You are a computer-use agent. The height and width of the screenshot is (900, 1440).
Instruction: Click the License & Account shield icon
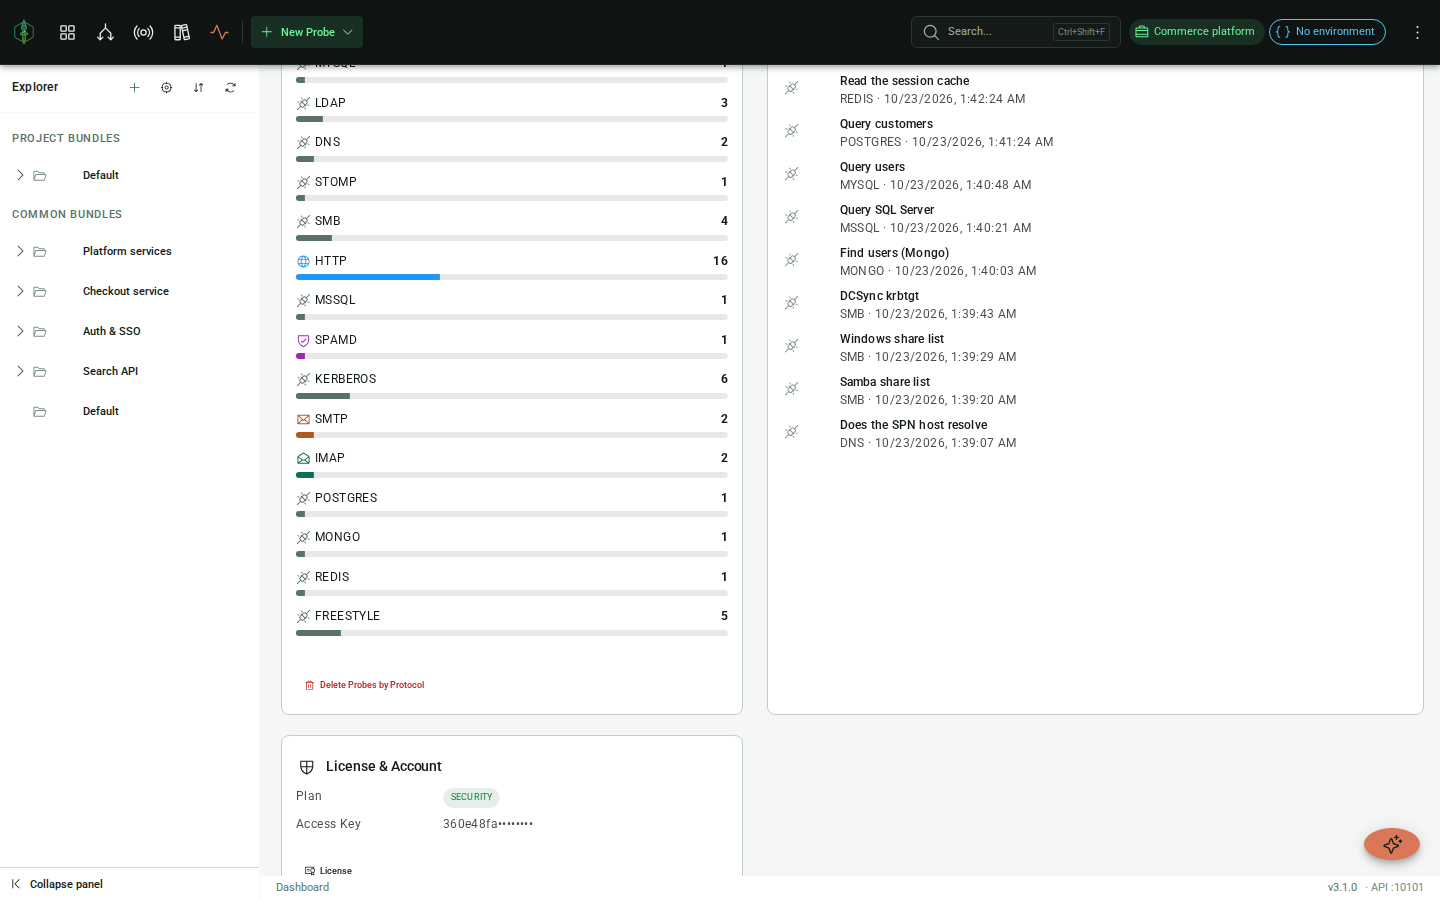(x=307, y=767)
